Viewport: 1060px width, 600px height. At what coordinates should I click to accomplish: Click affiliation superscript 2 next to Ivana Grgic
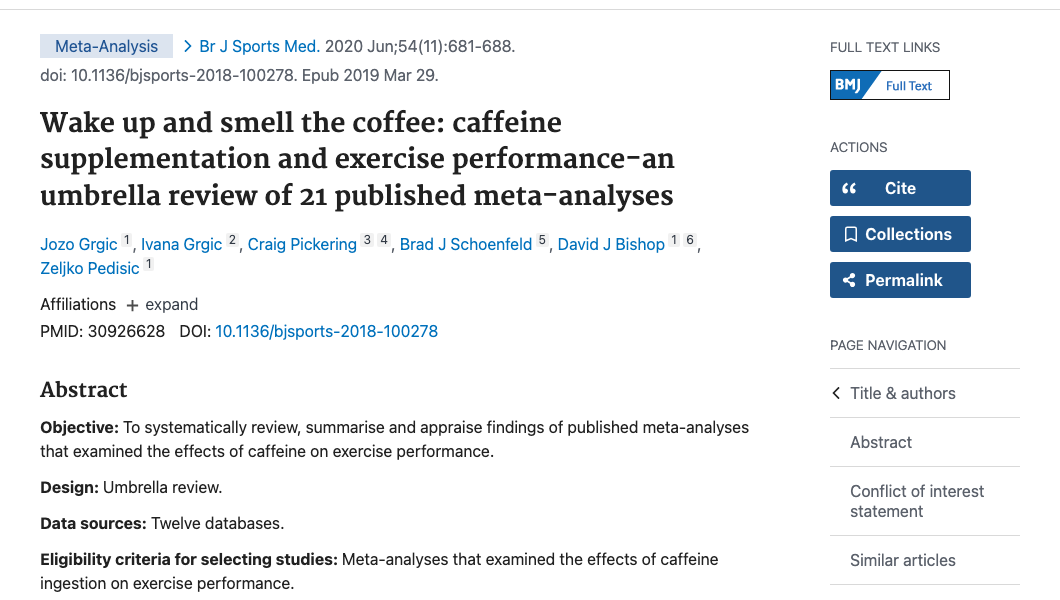pyautogui.click(x=231, y=238)
